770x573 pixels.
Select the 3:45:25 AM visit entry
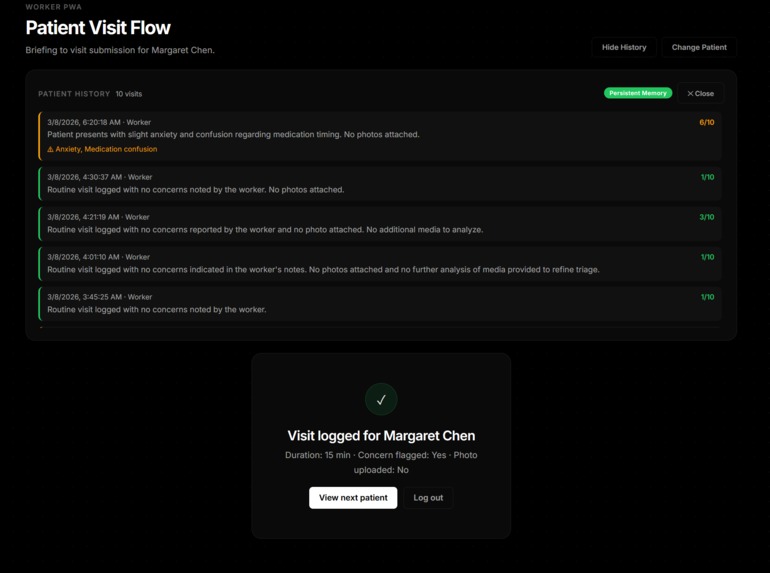pos(380,303)
